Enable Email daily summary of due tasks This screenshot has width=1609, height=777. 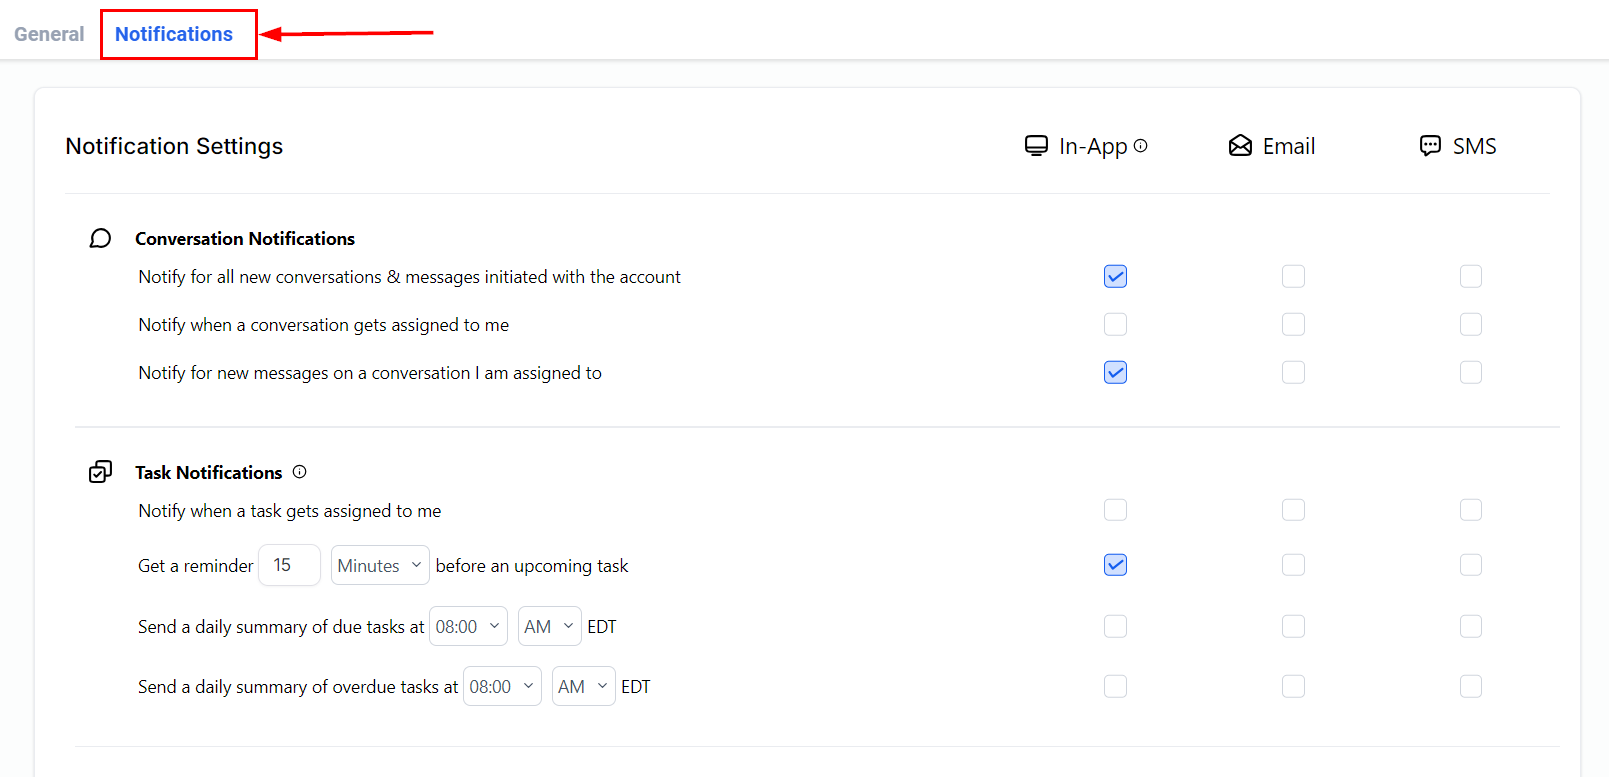pyautogui.click(x=1293, y=626)
